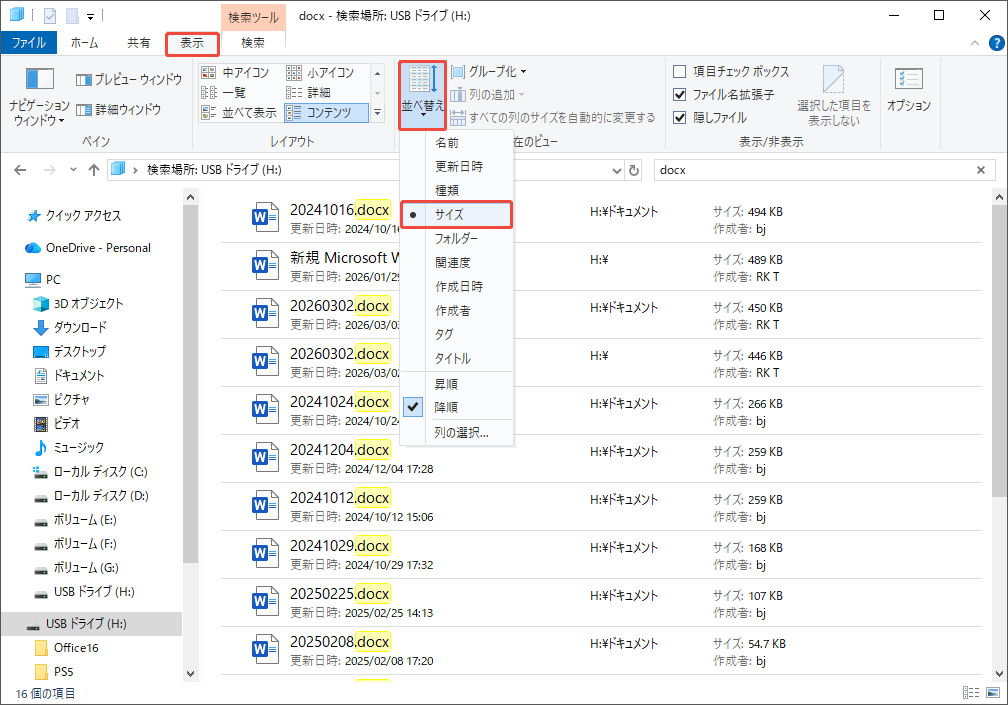Screen dimensions: 1008x705
Task: Open the ファイル menu
Action: pos(30,42)
